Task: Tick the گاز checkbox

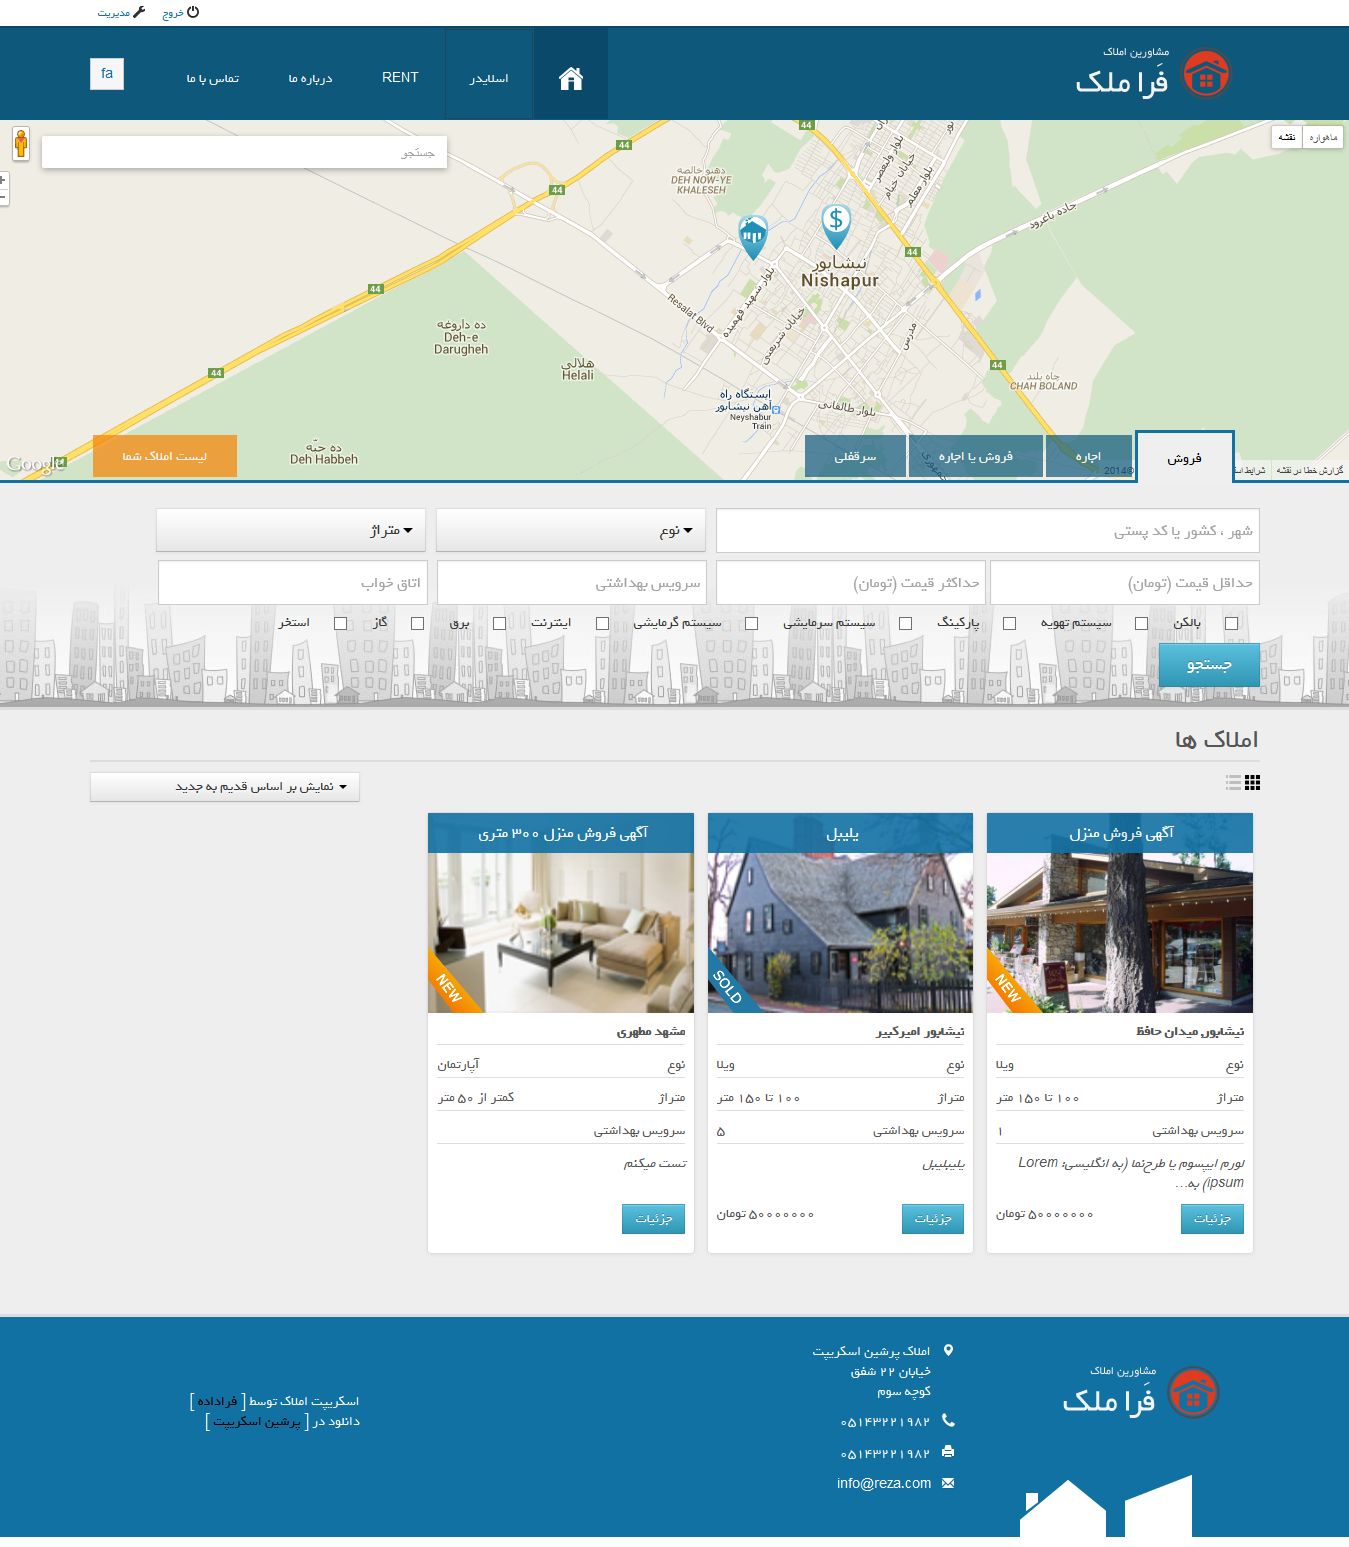Action: tap(417, 623)
